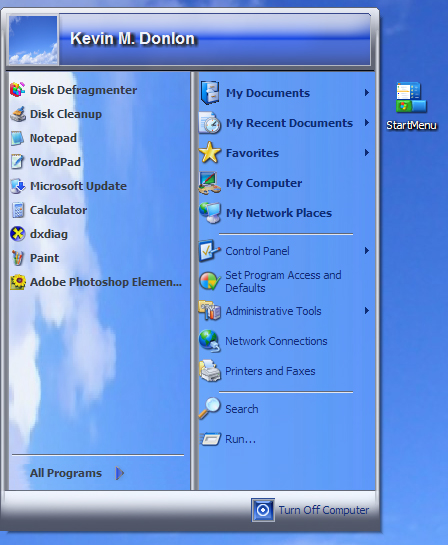Expand the All Programs arrow

(x=120, y=473)
